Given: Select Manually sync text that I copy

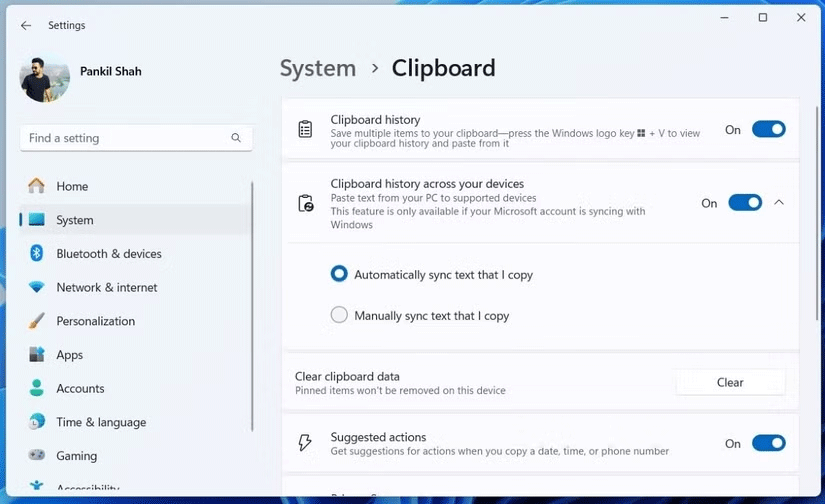Looking at the screenshot, I should [339, 315].
